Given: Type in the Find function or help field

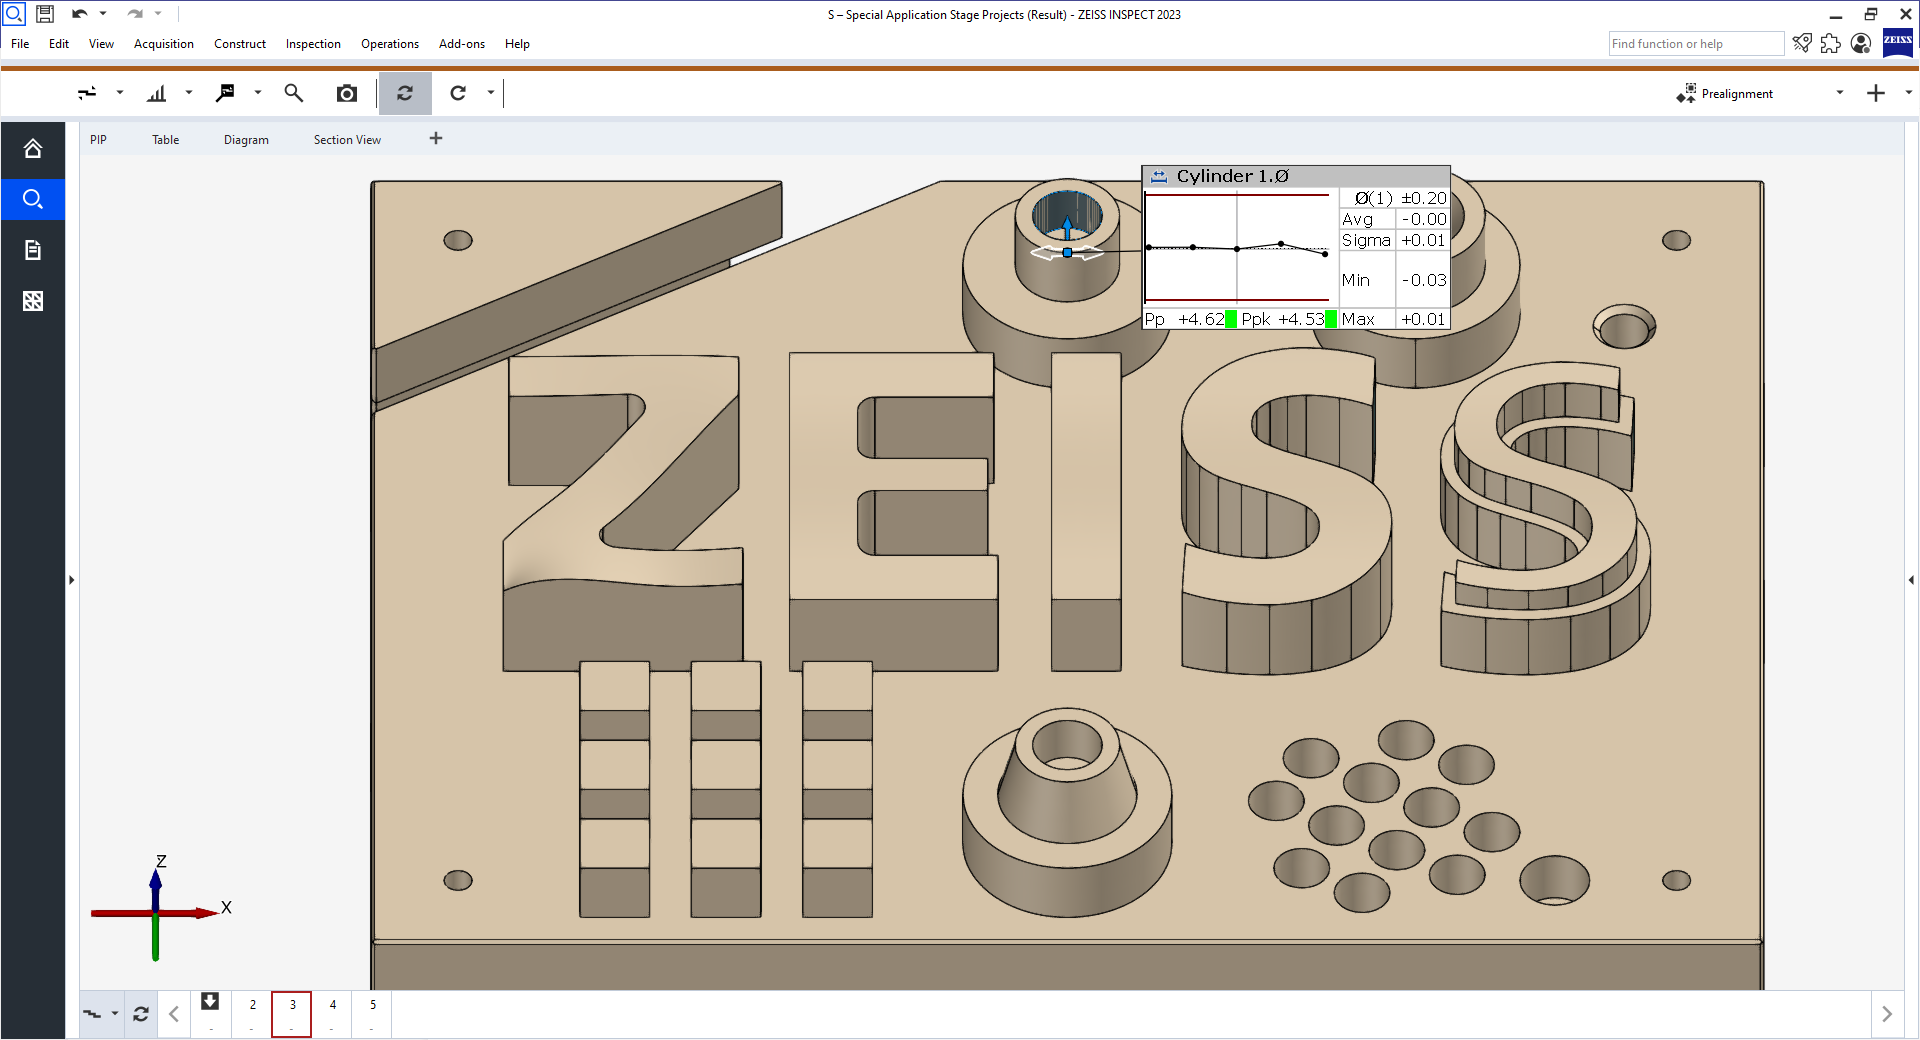Looking at the screenshot, I should click(1695, 43).
